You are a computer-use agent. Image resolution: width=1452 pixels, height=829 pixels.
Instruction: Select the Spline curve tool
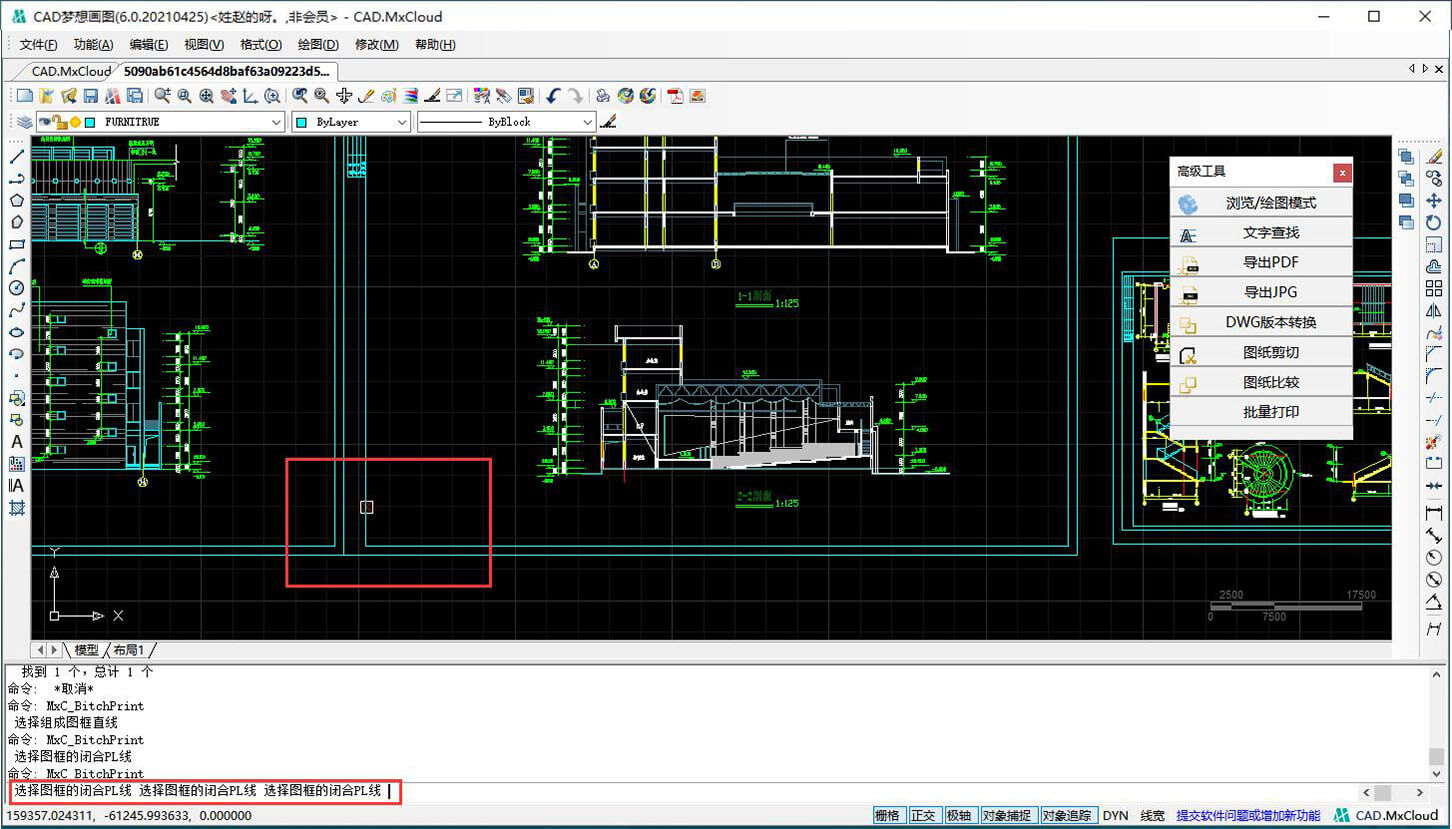[16, 310]
